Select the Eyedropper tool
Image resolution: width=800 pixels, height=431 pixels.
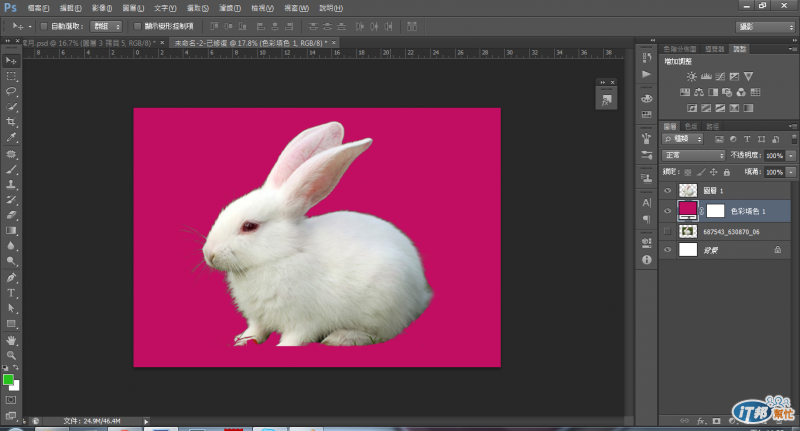pyautogui.click(x=11, y=137)
